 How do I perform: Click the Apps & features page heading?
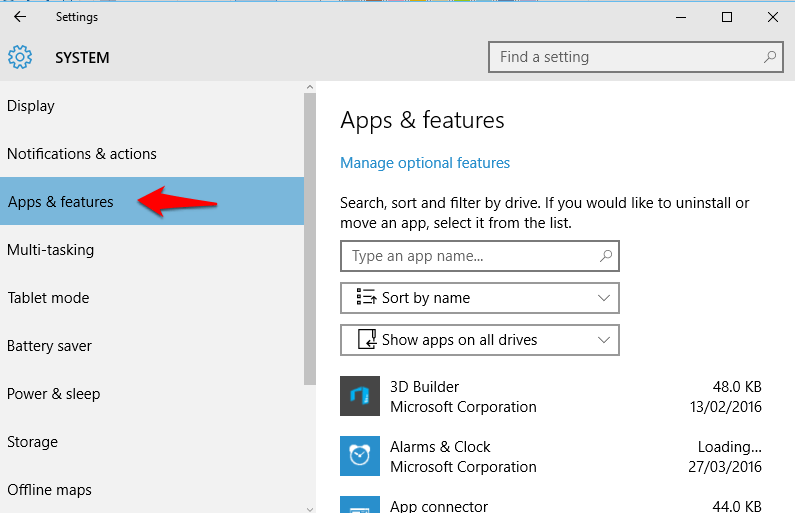point(422,121)
